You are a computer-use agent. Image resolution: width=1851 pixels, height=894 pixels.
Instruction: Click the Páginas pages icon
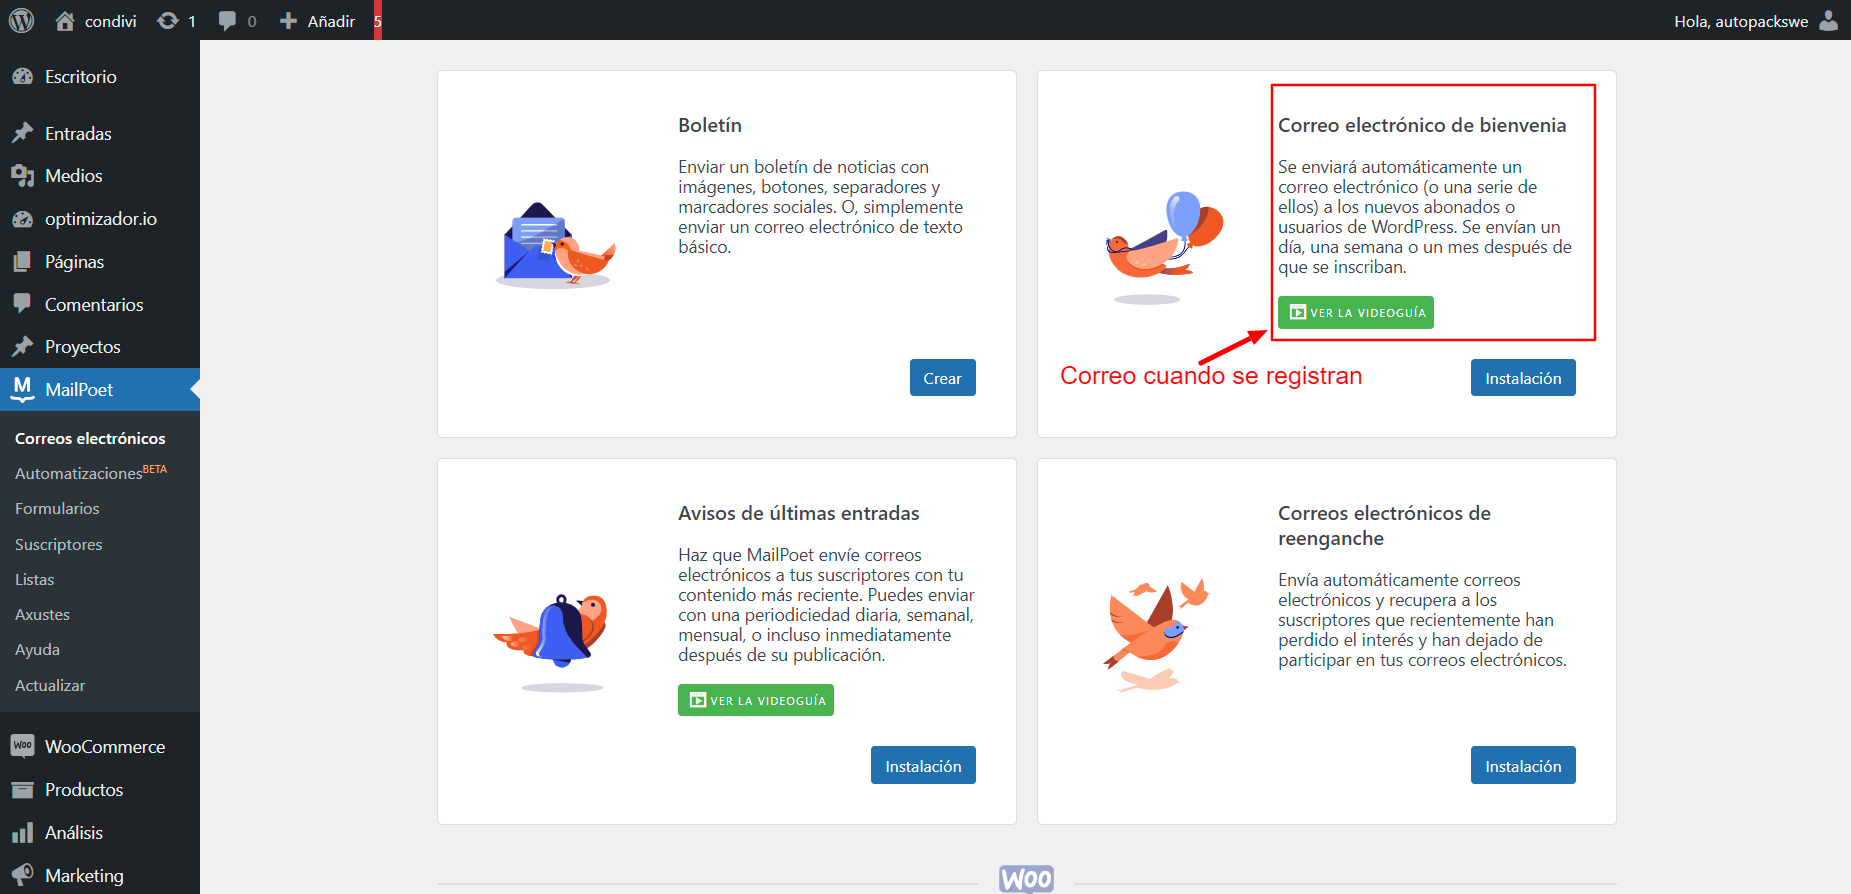(x=22, y=262)
